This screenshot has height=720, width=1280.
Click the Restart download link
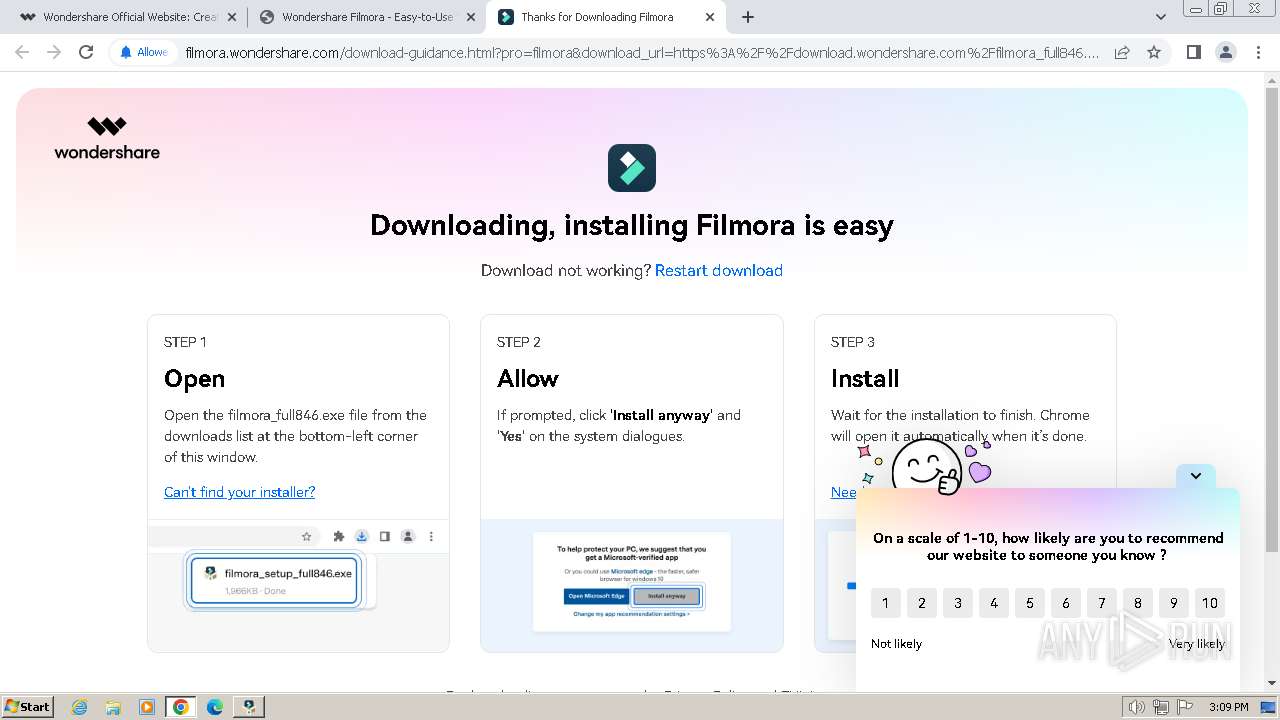tap(718, 270)
